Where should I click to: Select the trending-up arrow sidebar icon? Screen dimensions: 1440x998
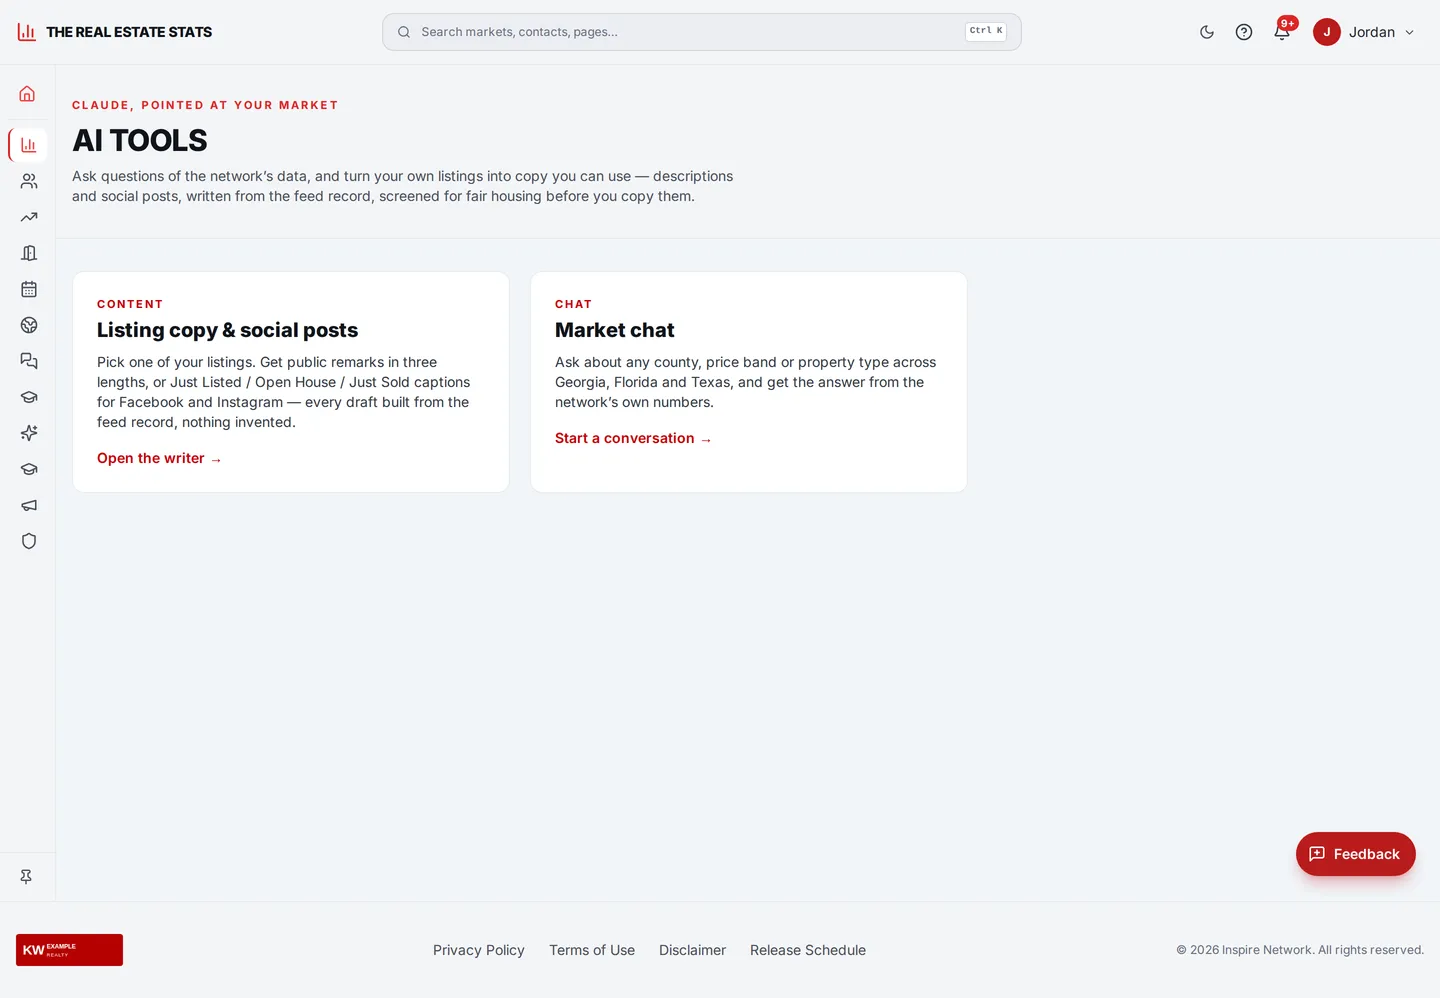pos(29,217)
